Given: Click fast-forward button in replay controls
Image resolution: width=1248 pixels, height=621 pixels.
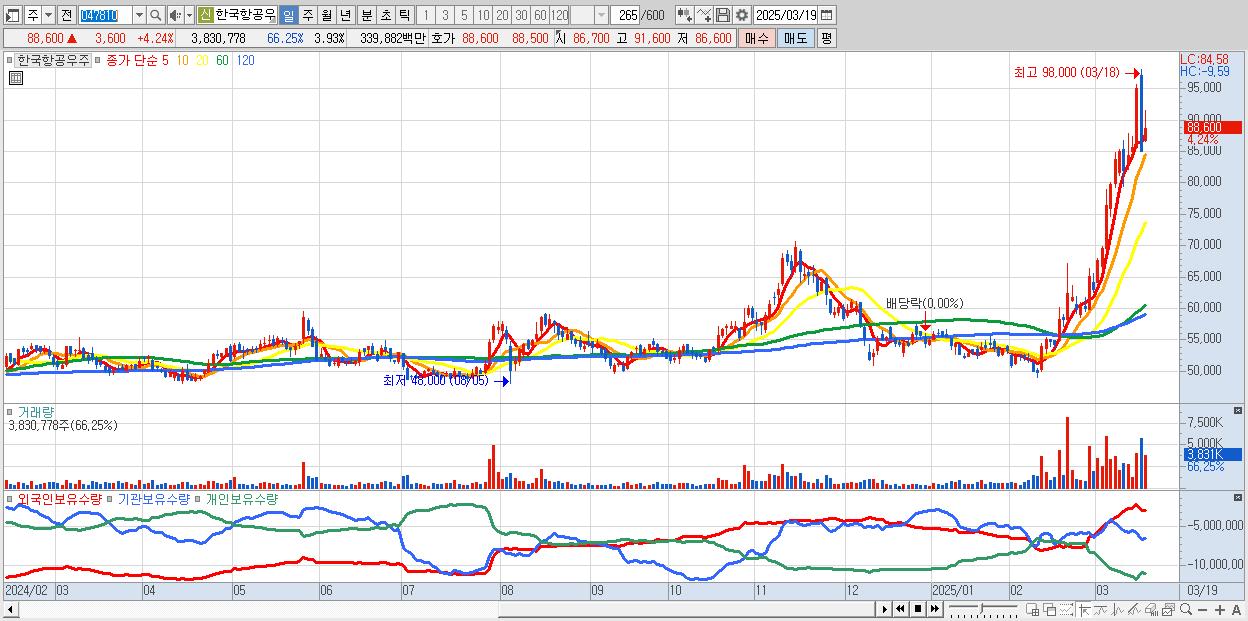Looking at the screenshot, I should [934, 609].
